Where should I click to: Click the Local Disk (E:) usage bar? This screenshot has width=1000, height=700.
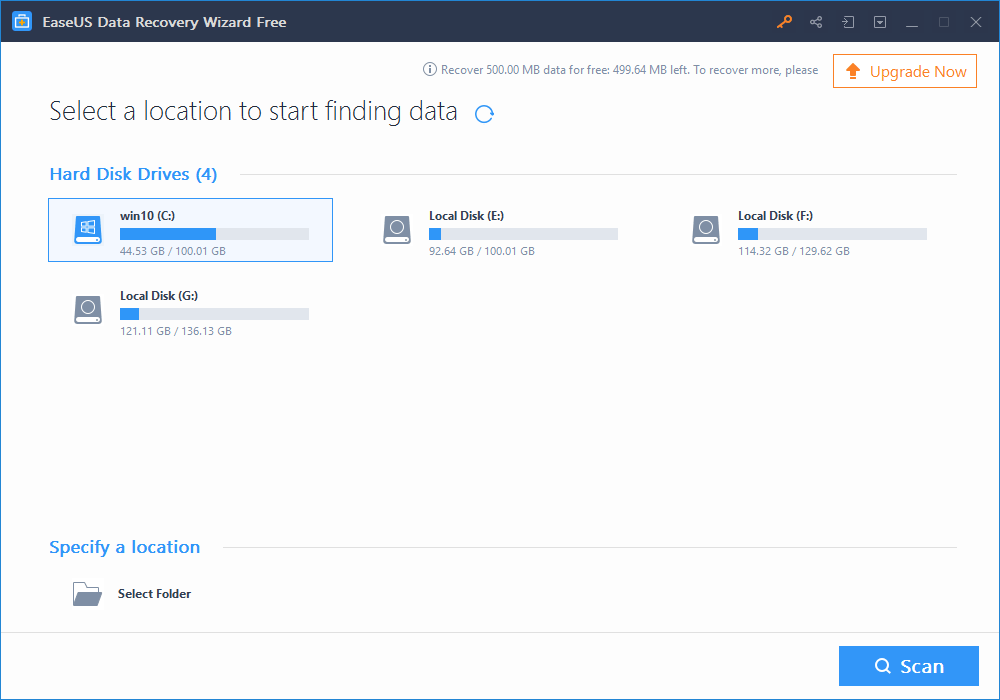[x=523, y=234]
